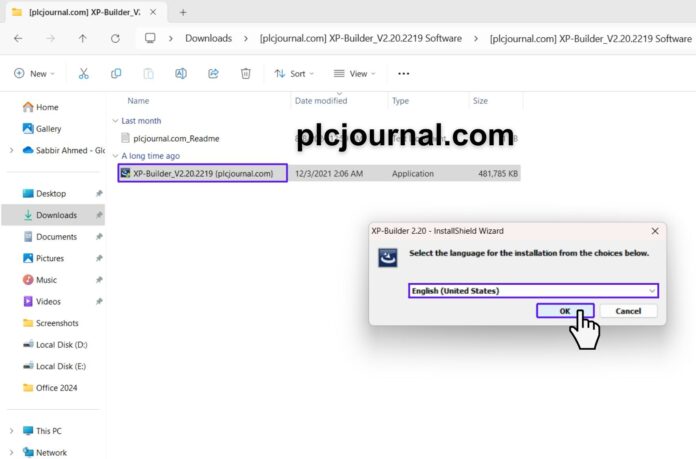Click Cancel in InstallShield Wizard dialog
This screenshot has width=696, height=459.
point(628,311)
